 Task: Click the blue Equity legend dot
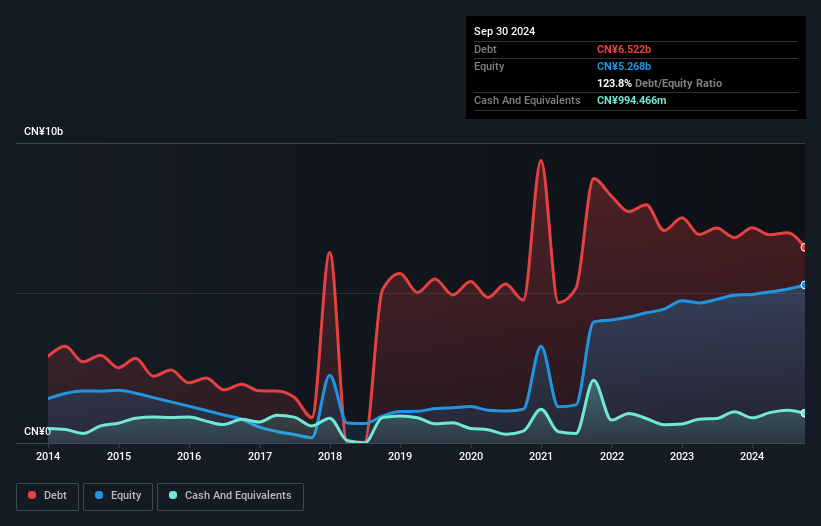coord(99,495)
